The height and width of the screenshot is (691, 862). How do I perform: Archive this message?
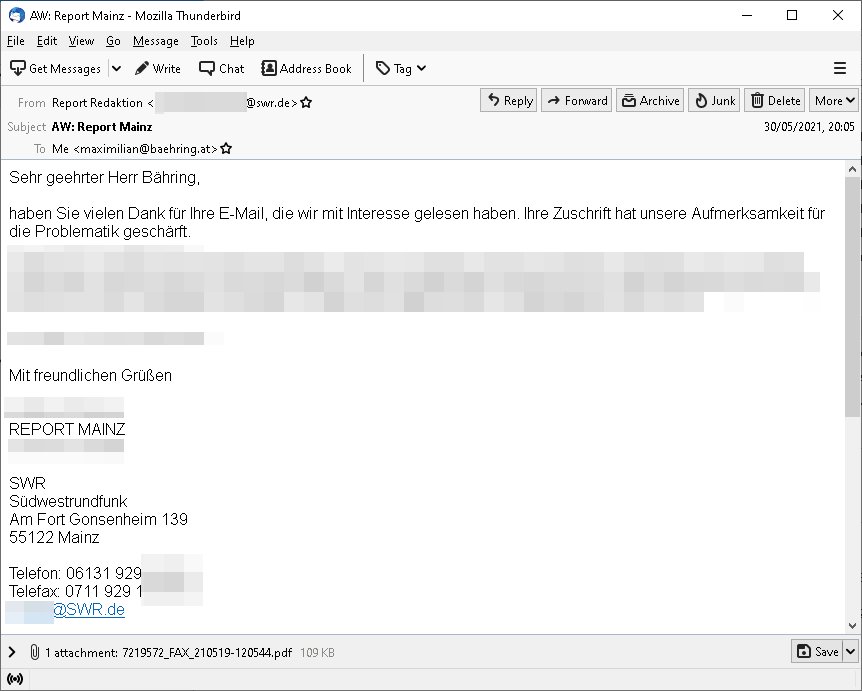650,101
